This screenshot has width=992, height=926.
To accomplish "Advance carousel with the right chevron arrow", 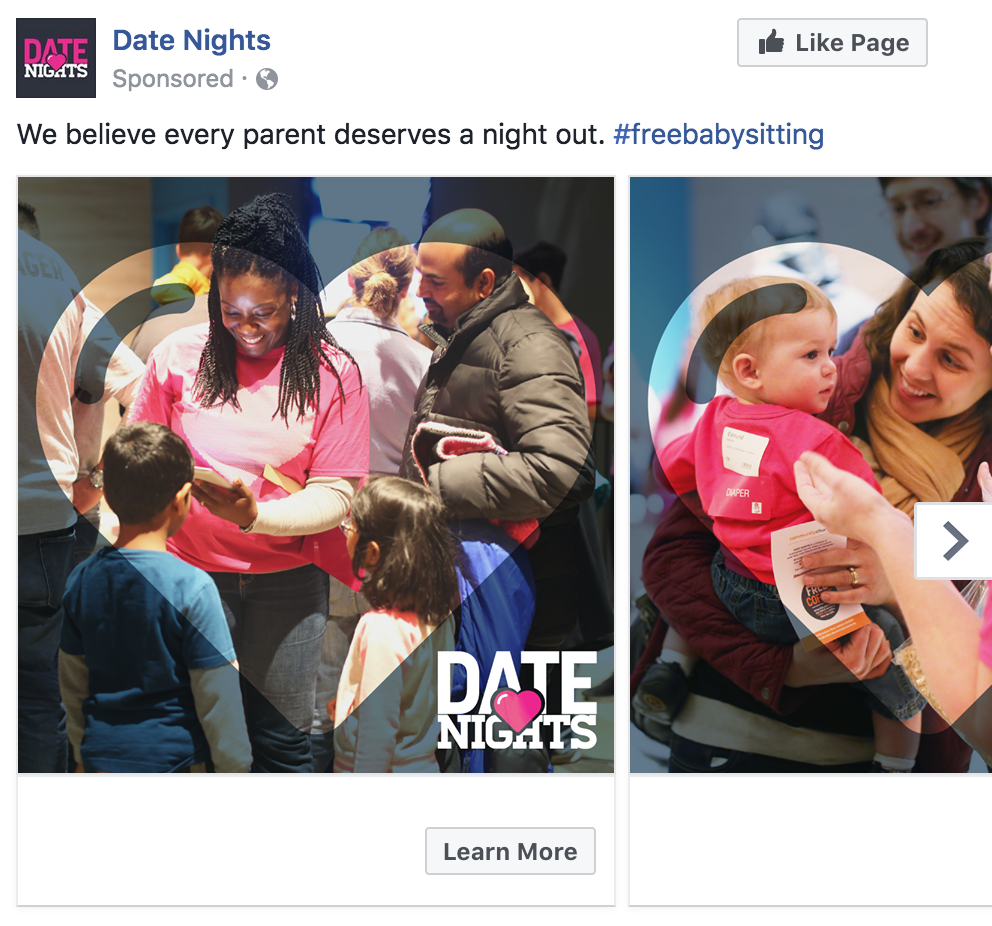I will pyautogui.click(x=954, y=541).
